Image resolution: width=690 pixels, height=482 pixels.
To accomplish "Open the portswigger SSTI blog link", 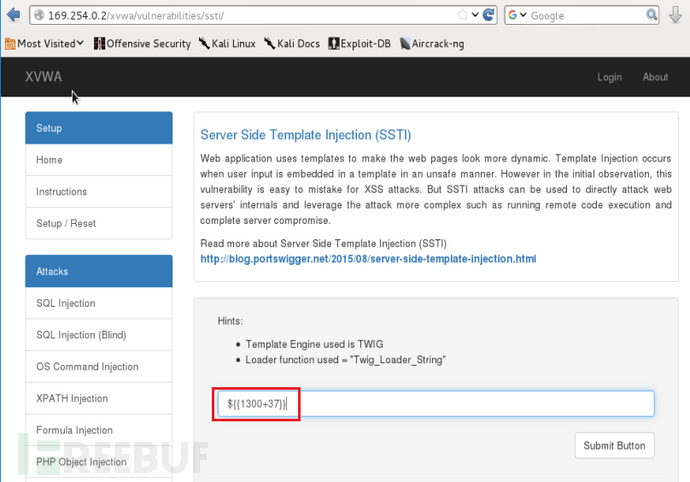I will [x=368, y=259].
